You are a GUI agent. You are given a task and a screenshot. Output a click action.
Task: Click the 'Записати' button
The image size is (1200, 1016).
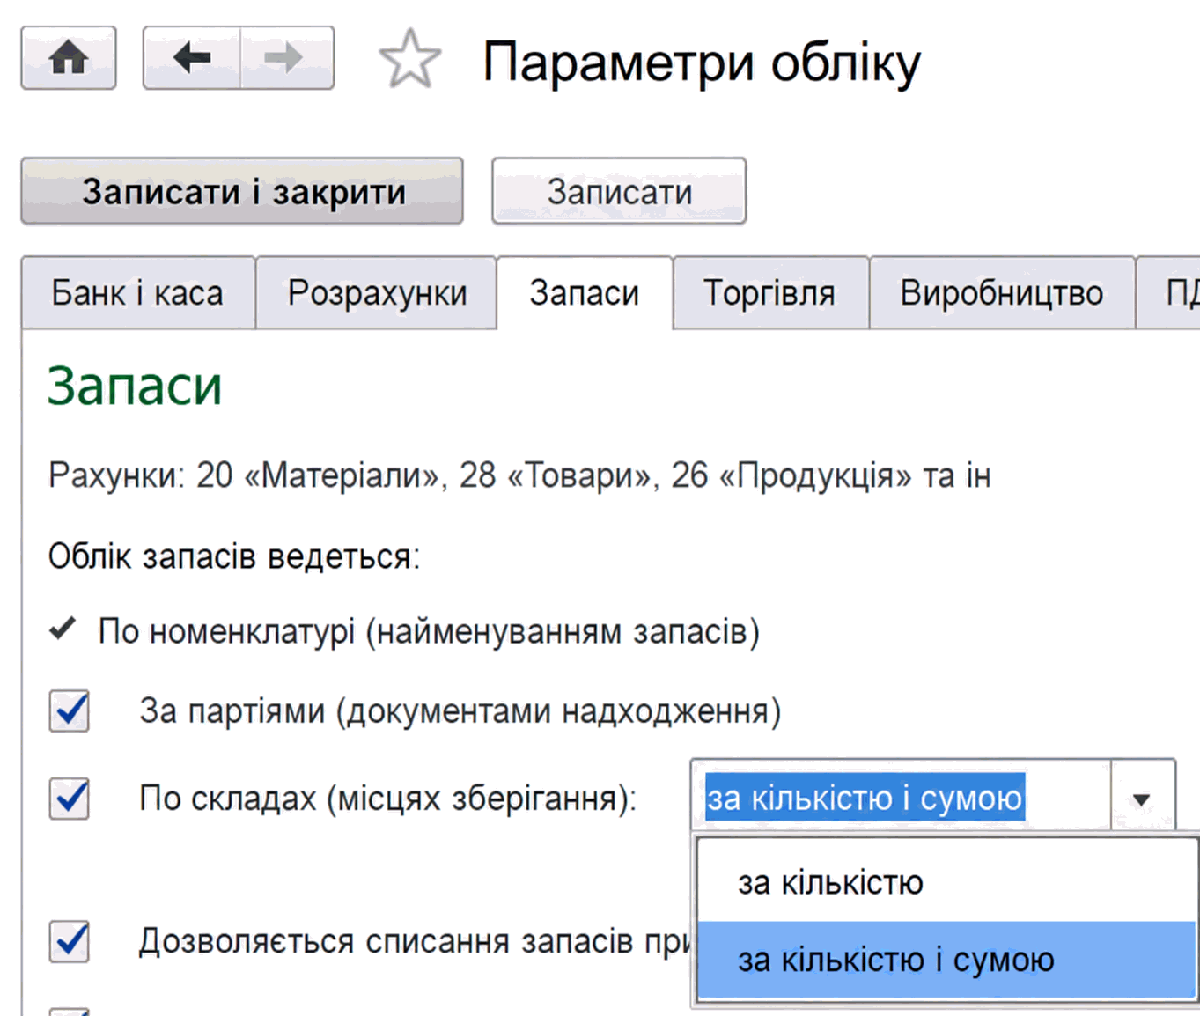click(619, 191)
